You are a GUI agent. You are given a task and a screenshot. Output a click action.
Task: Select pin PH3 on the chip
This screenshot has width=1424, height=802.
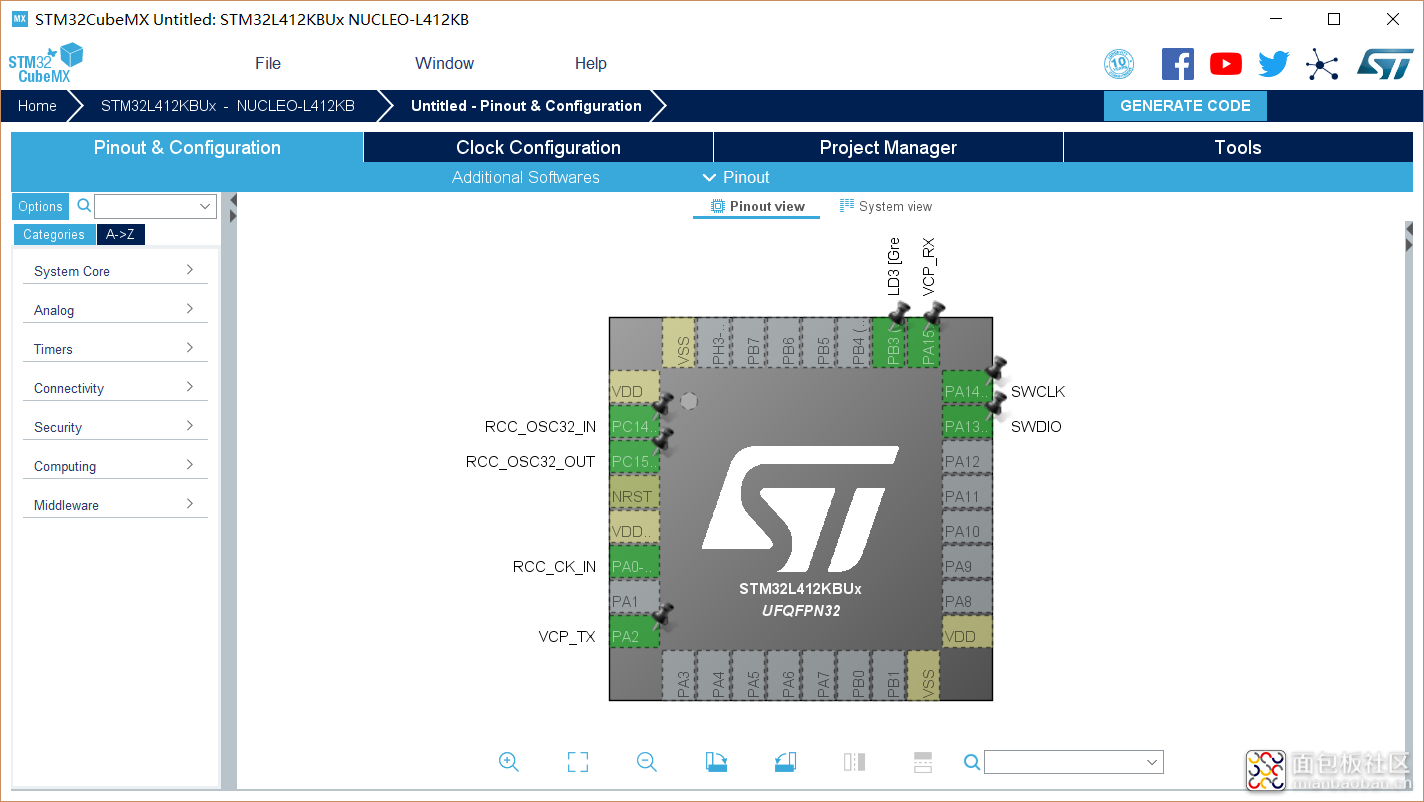pyautogui.click(x=714, y=343)
